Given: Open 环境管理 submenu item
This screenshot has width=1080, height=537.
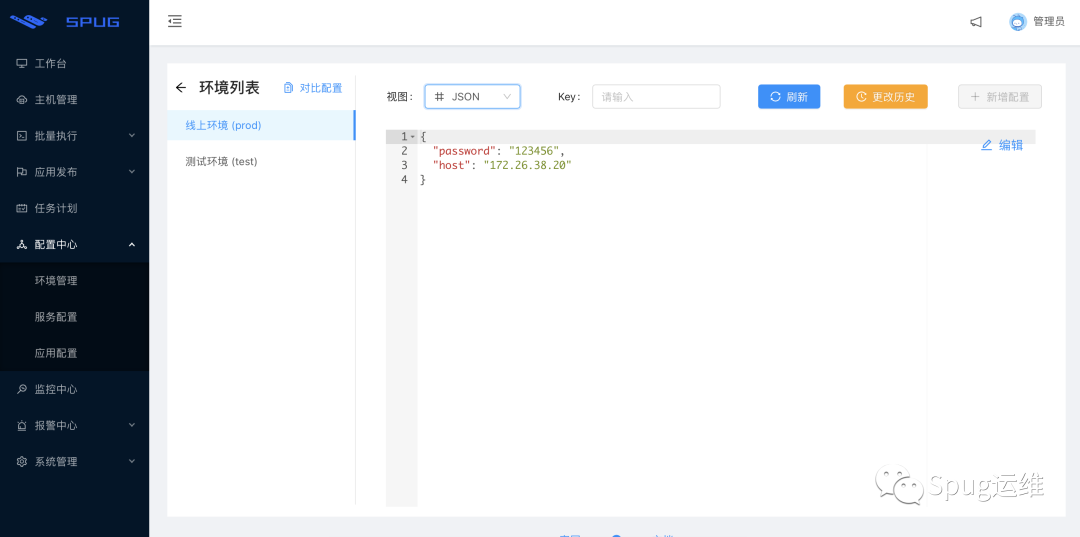Looking at the screenshot, I should click(74, 281).
